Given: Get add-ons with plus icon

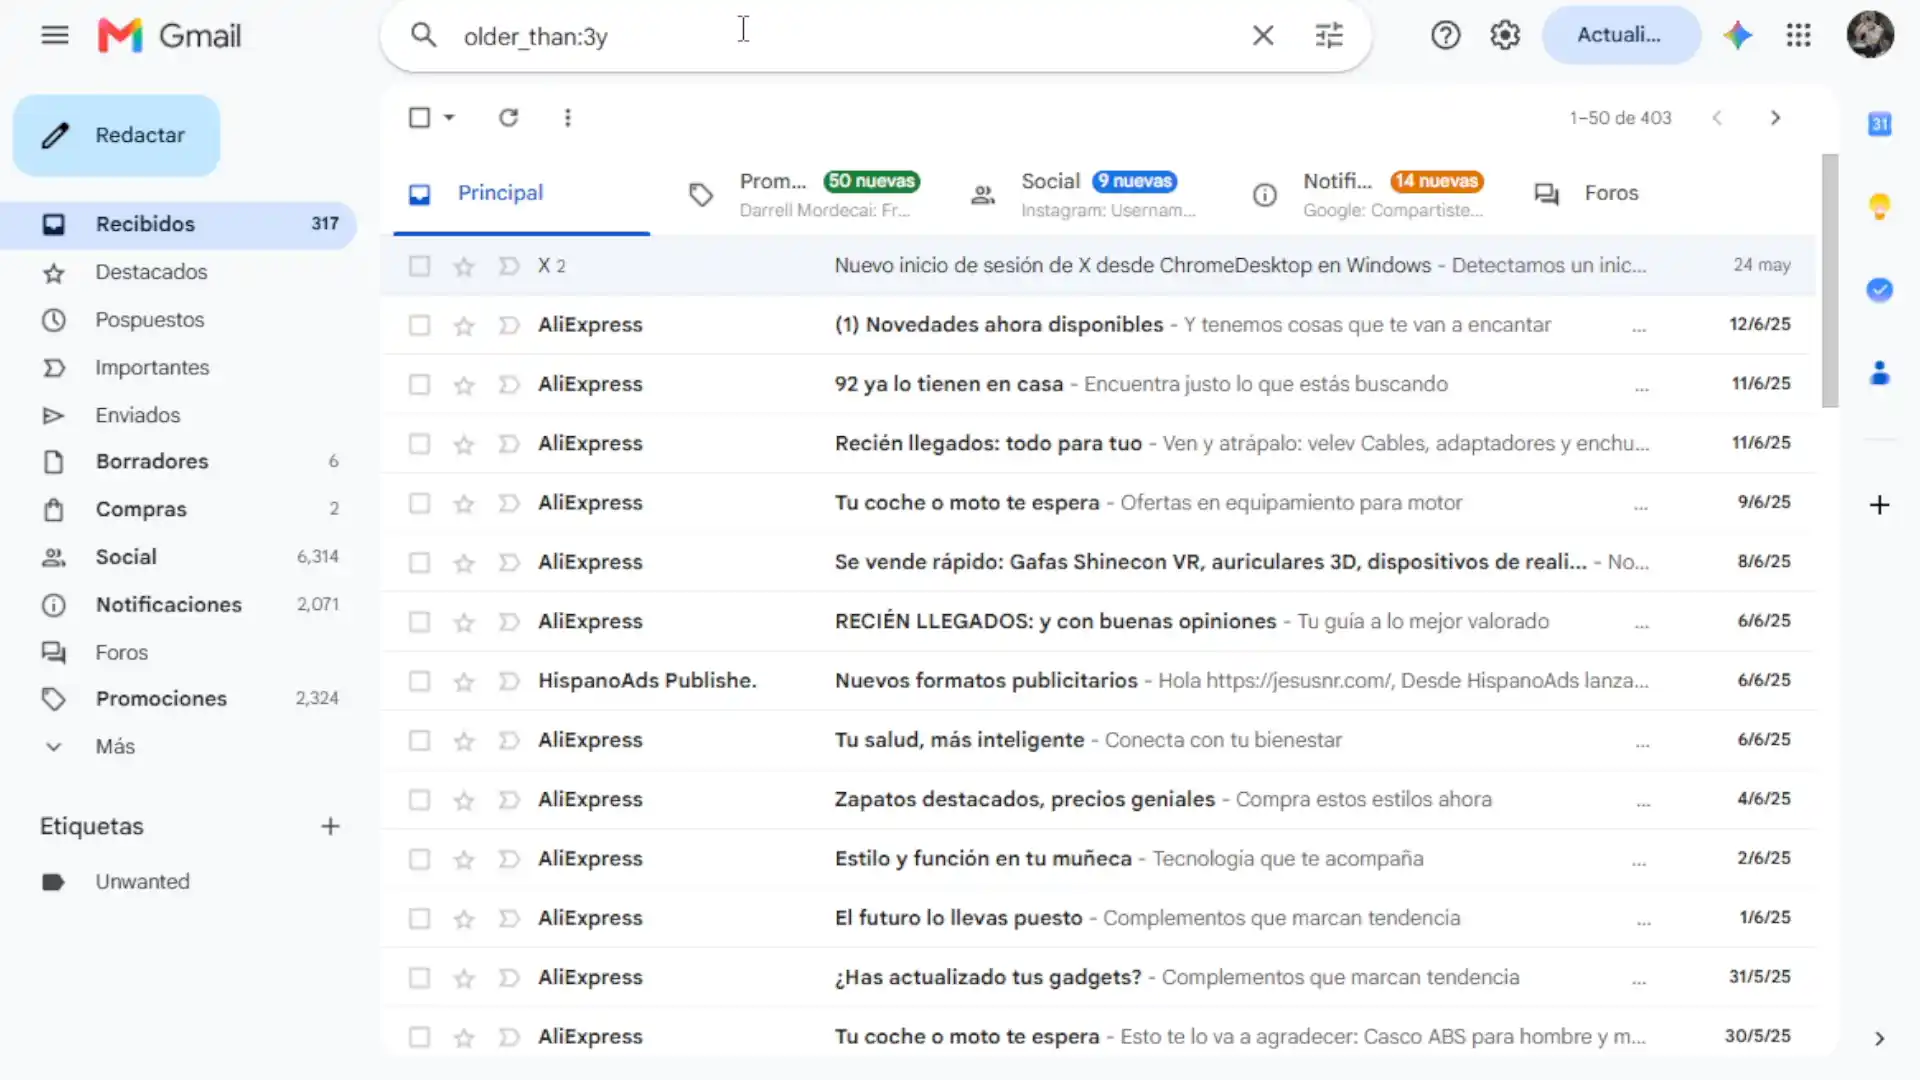Looking at the screenshot, I should tap(1880, 505).
